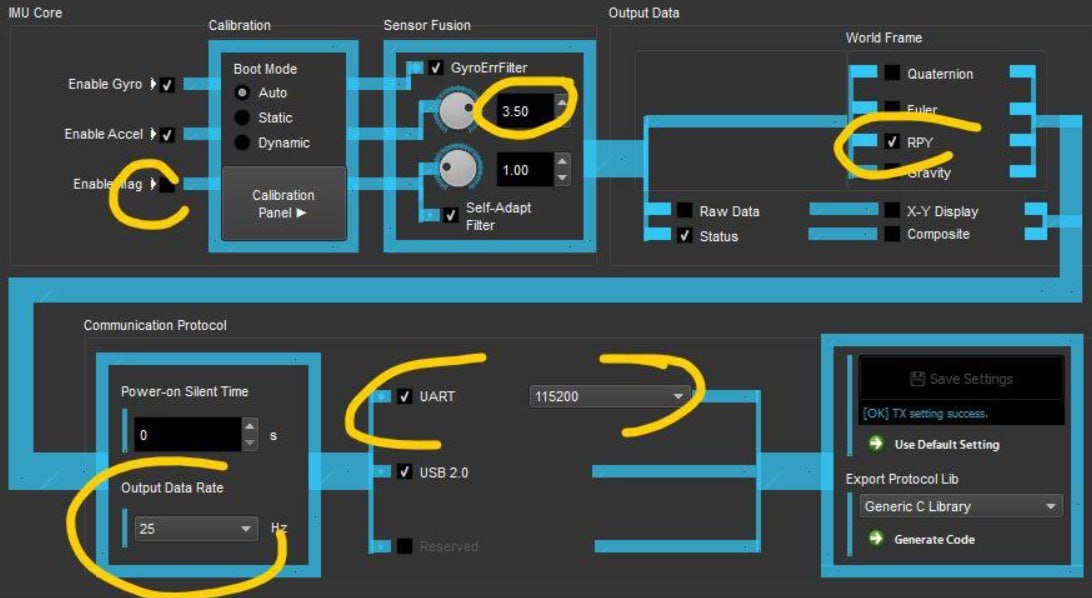The width and height of the screenshot is (1092, 598).
Task: Increase the GyroErrFilter value with up stepper
Action: point(562,103)
